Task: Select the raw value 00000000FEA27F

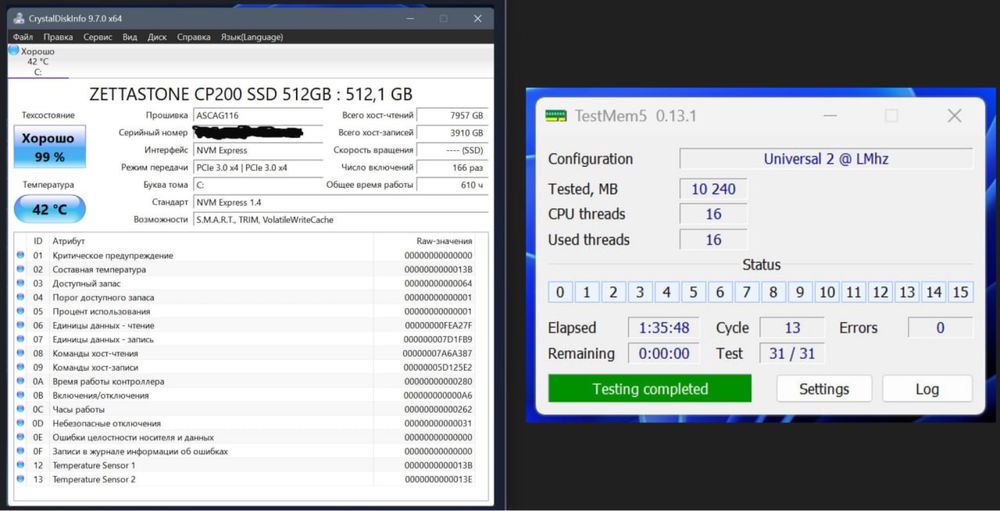Action: (439, 325)
